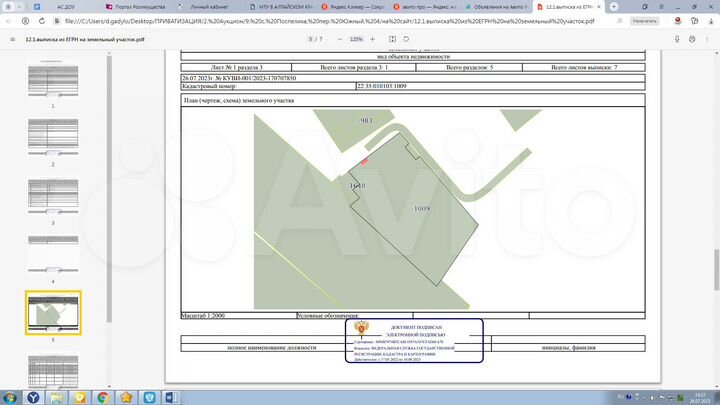Click the taskbar clock showing the date
This screenshot has width=720, height=405.
(x=699, y=398)
